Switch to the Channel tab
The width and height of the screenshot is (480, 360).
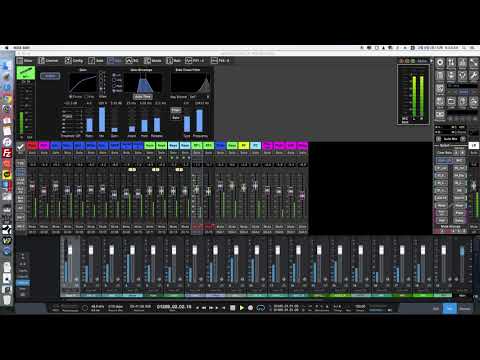(x=49, y=61)
